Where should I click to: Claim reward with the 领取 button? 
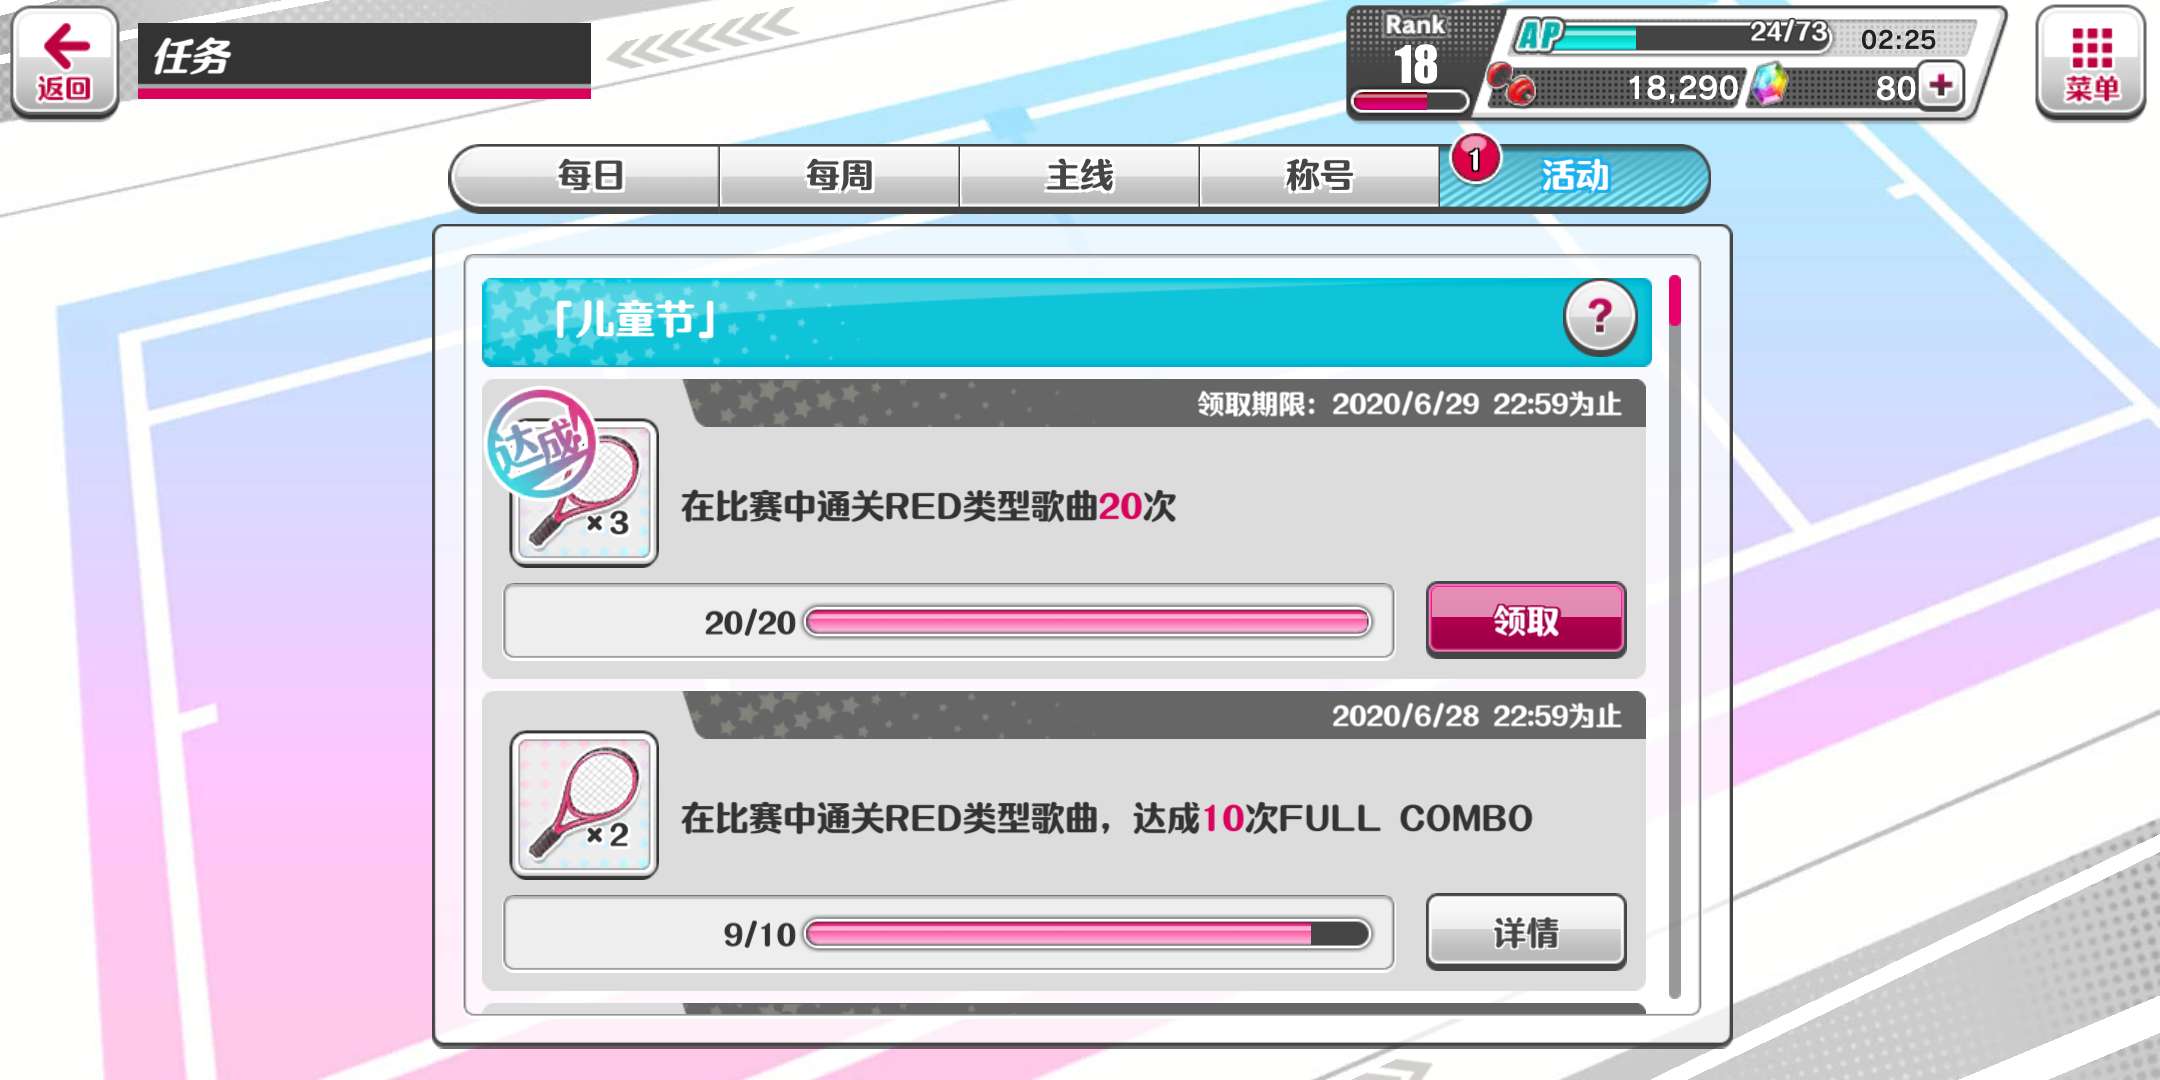click(x=1526, y=620)
